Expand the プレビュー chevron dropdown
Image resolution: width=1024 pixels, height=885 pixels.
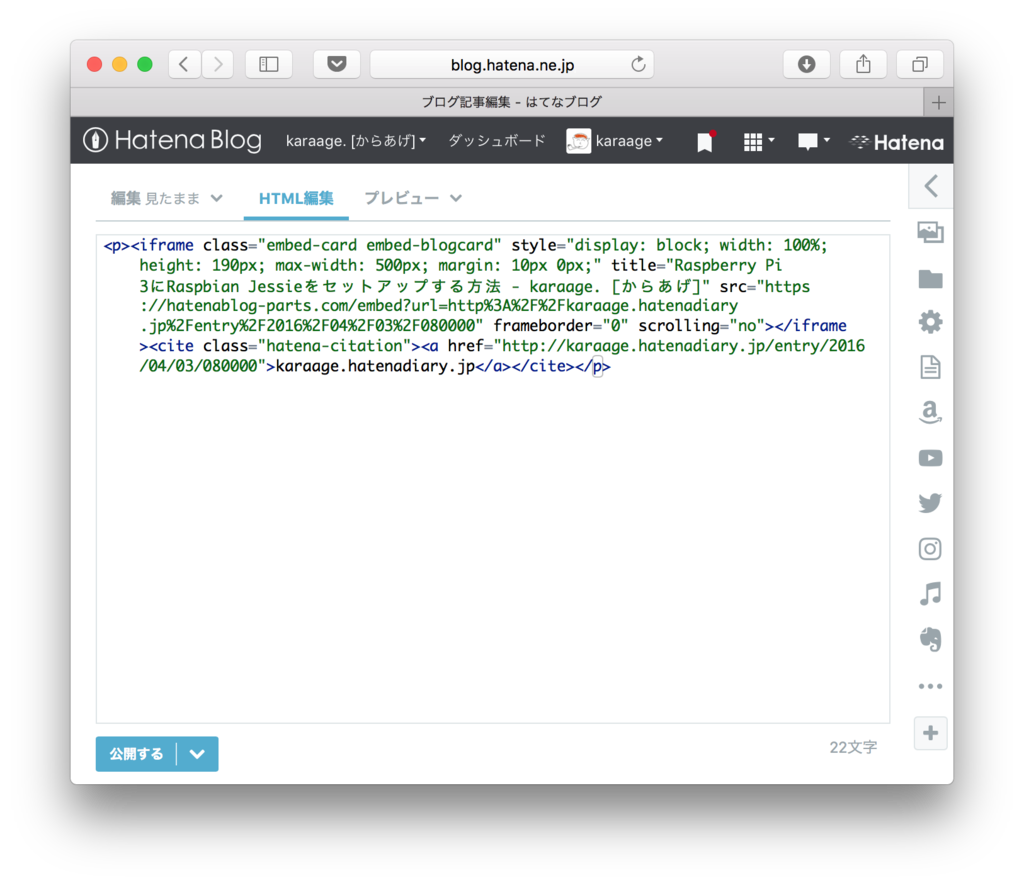point(456,198)
